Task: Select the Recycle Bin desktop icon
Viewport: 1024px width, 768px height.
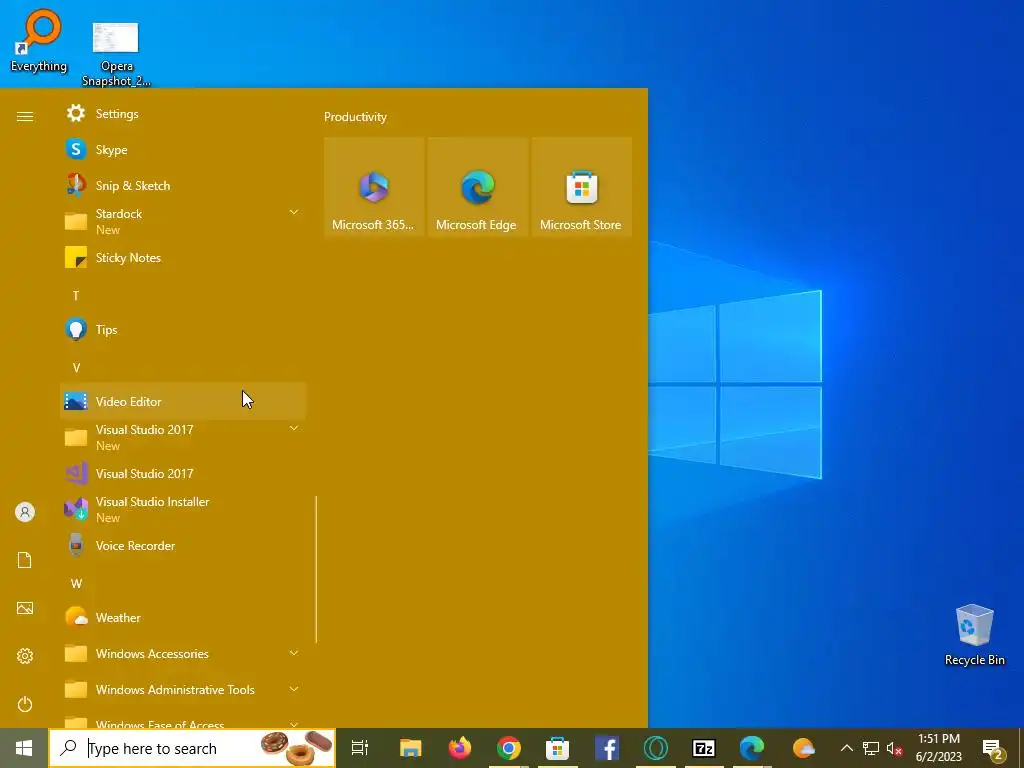Action: coord(974,635)
